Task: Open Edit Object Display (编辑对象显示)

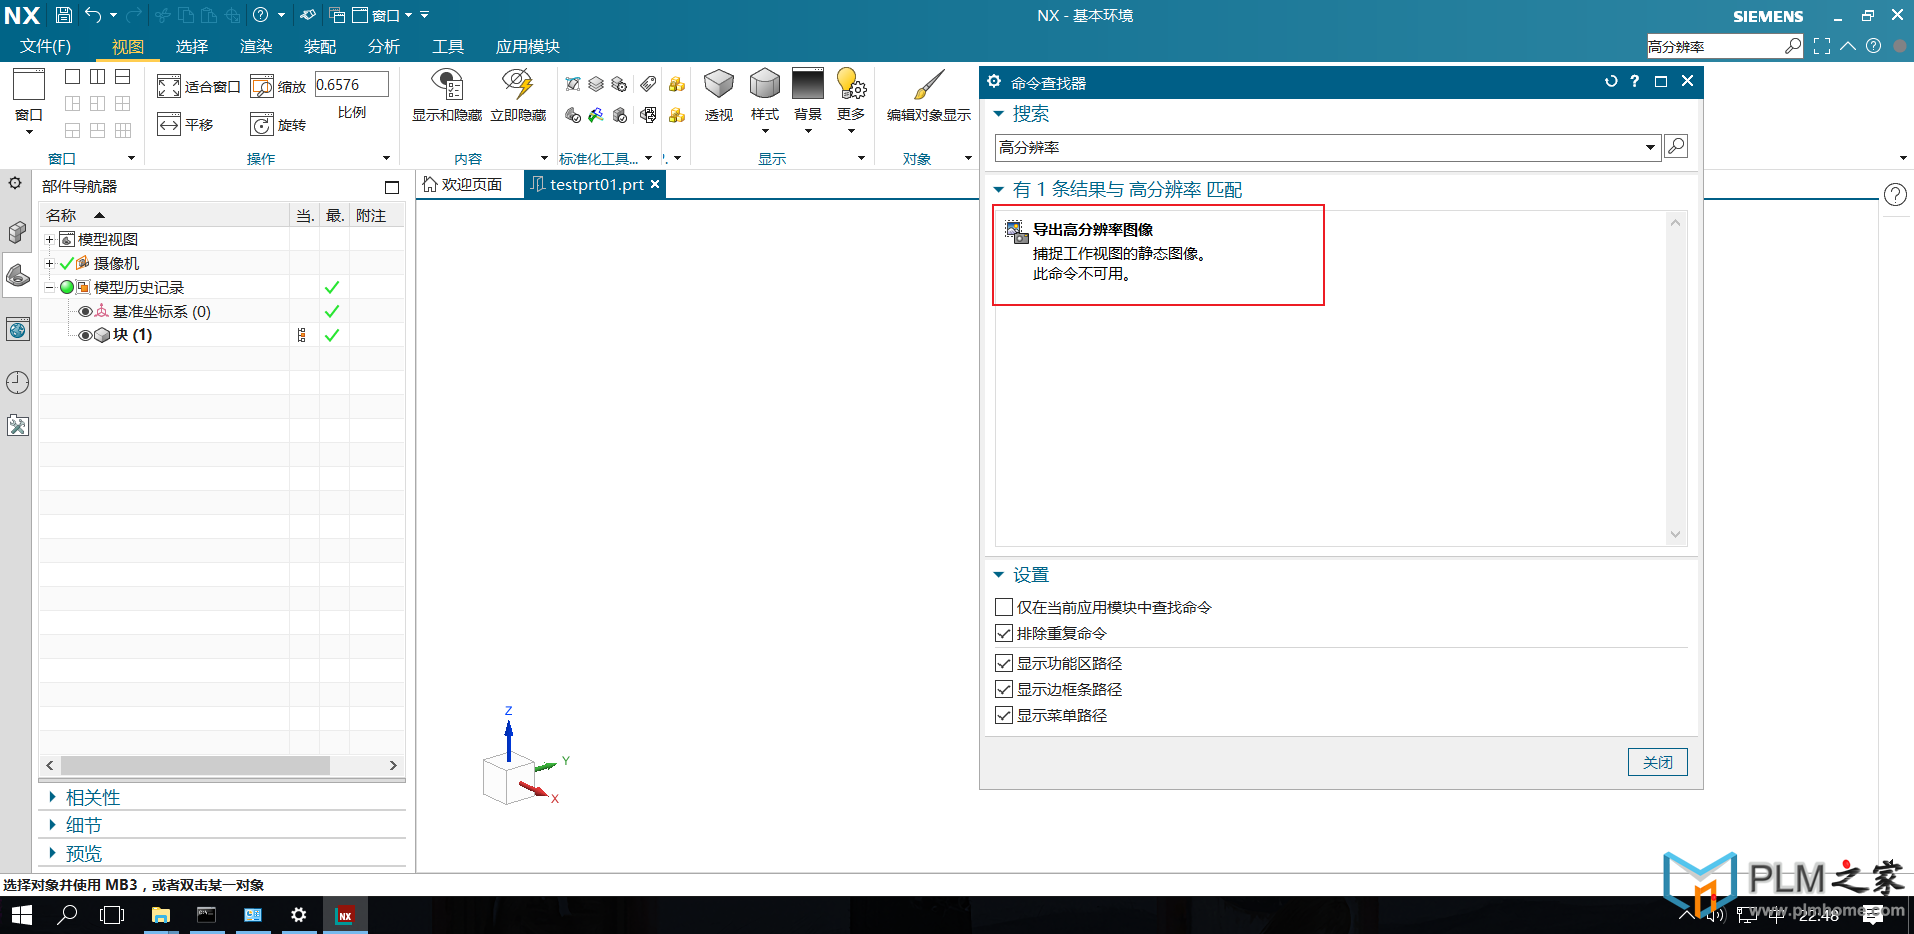Action: 929,96
